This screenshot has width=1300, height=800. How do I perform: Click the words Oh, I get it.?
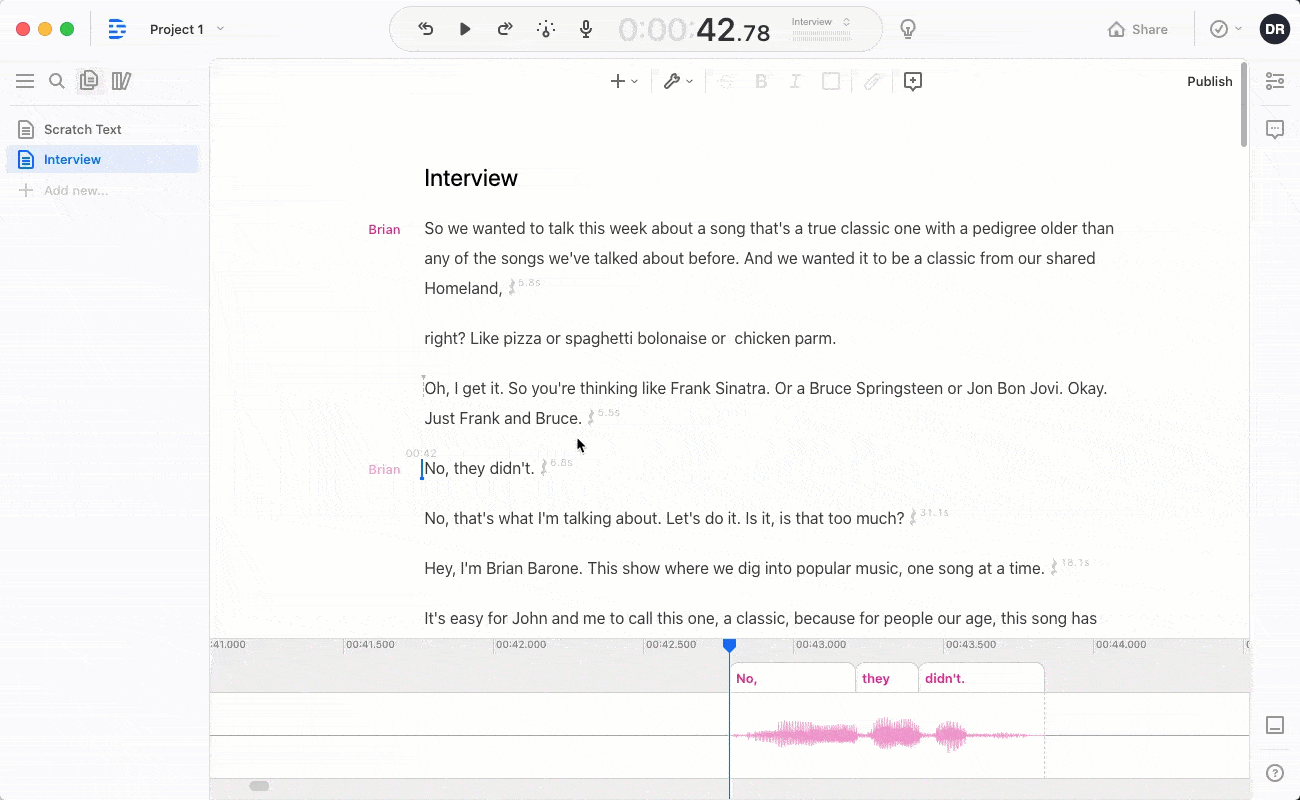[x=464, y=389]
